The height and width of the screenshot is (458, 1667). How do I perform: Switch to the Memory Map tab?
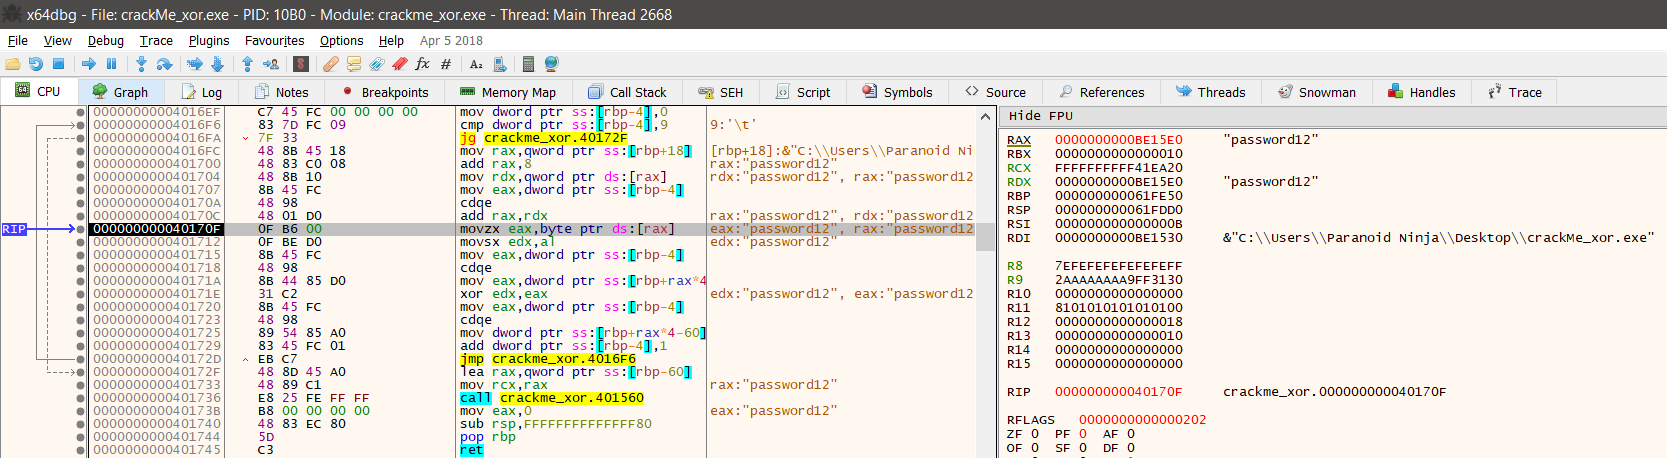(508, 92)
